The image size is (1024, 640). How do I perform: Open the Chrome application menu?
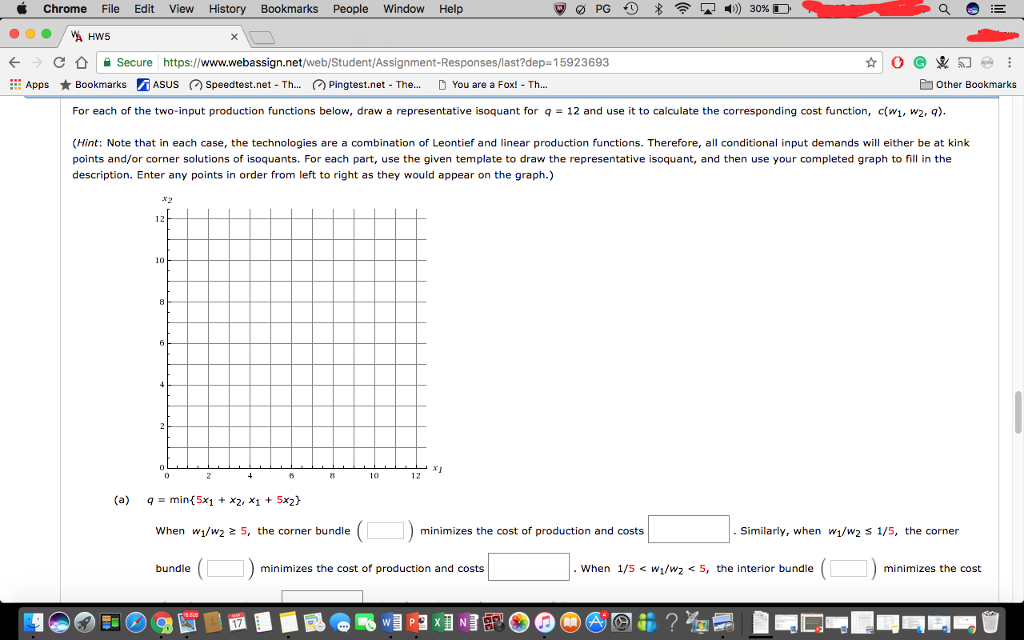[65, 9]
